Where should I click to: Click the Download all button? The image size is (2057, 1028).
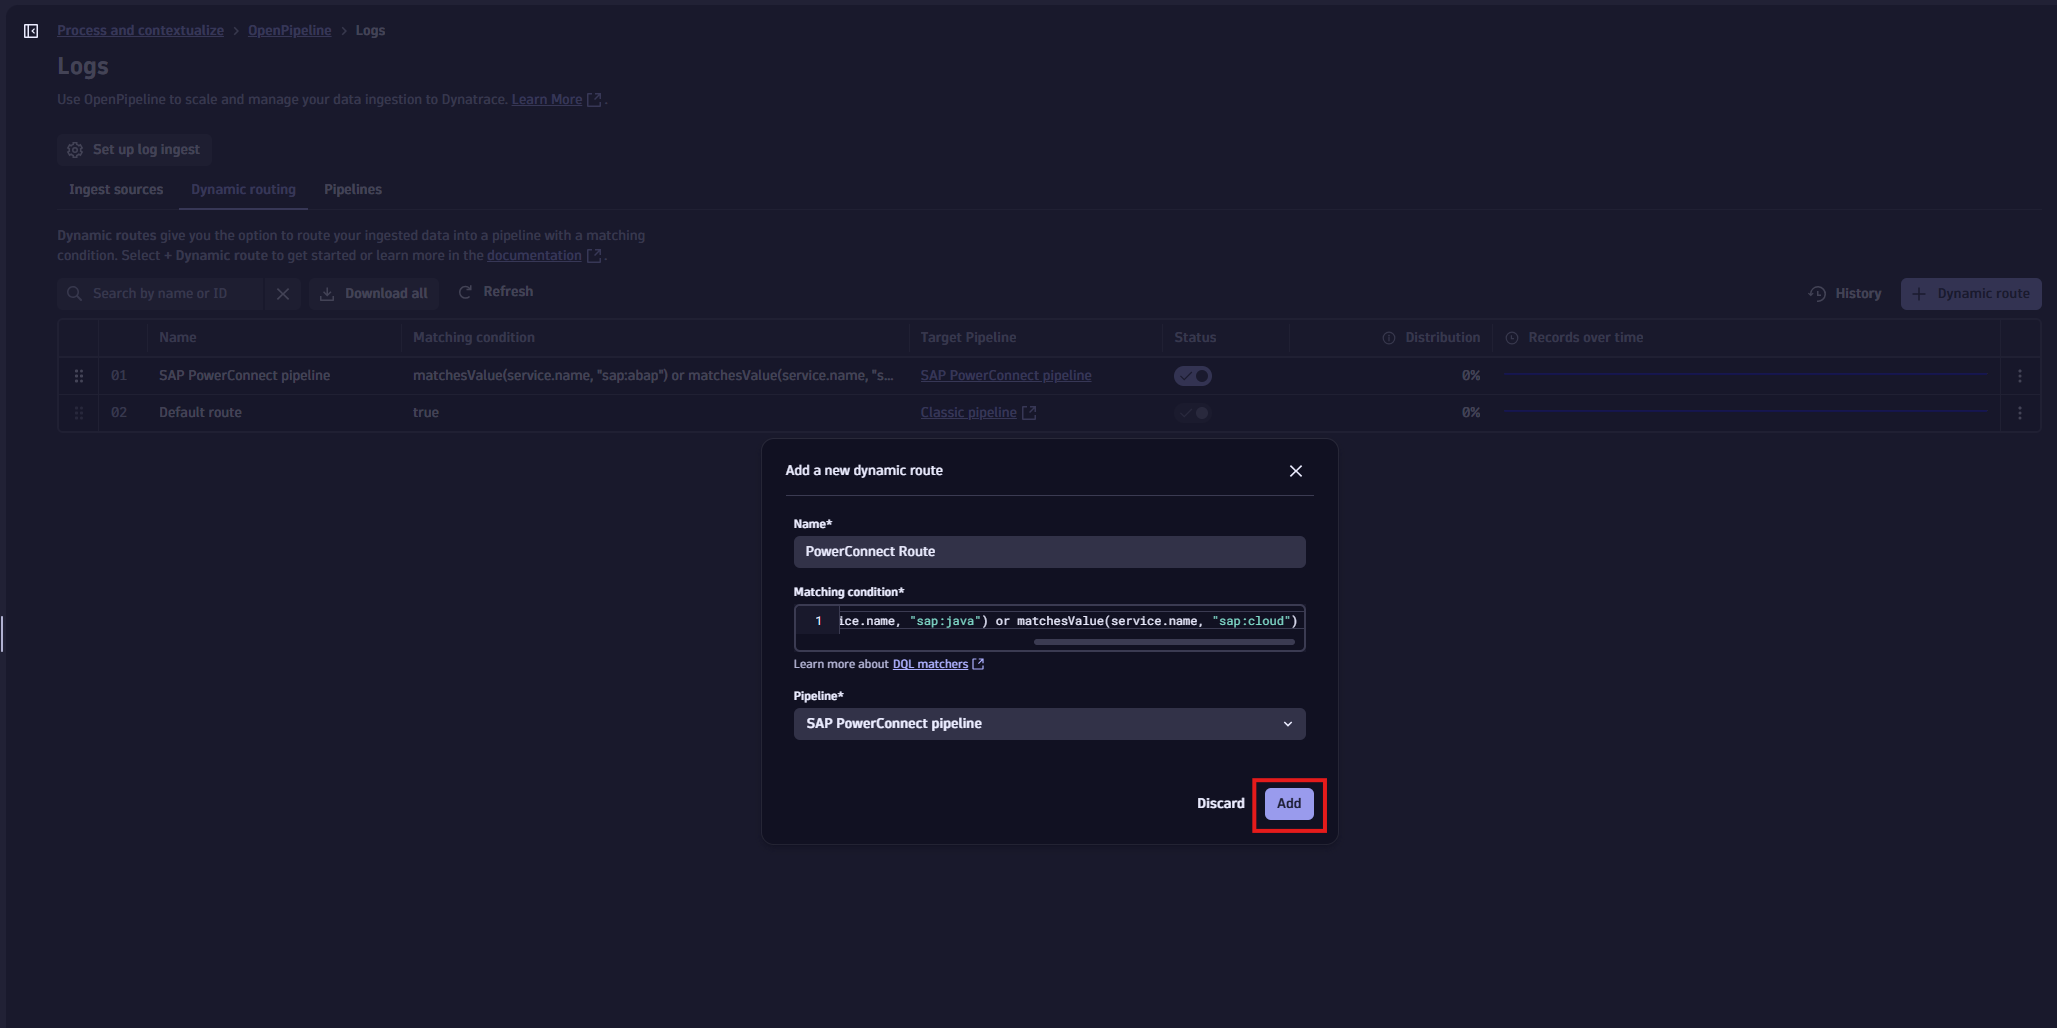tap(374, 294)
